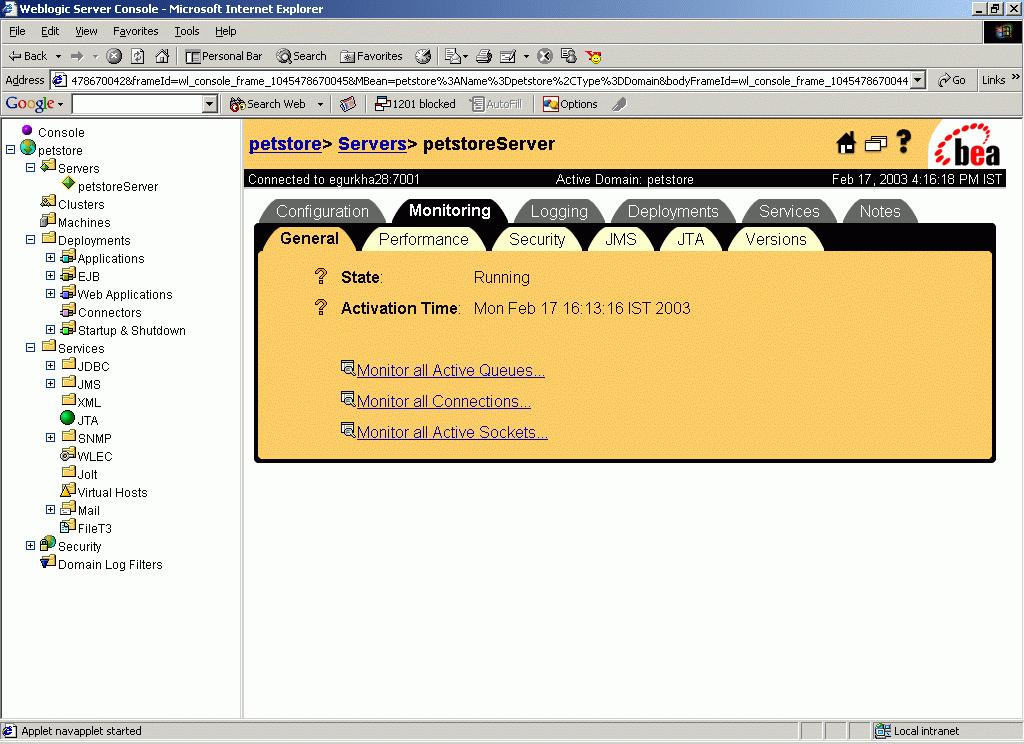This screenshot has height=744, width=1024.
Task: Open the Google search box dropdown
Action: coord(210,104)
